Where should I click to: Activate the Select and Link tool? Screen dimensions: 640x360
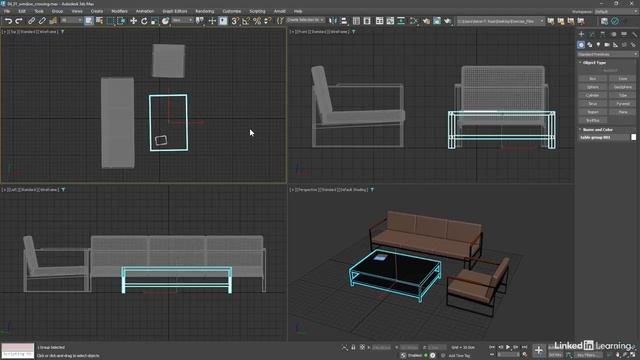click(31, 20)
